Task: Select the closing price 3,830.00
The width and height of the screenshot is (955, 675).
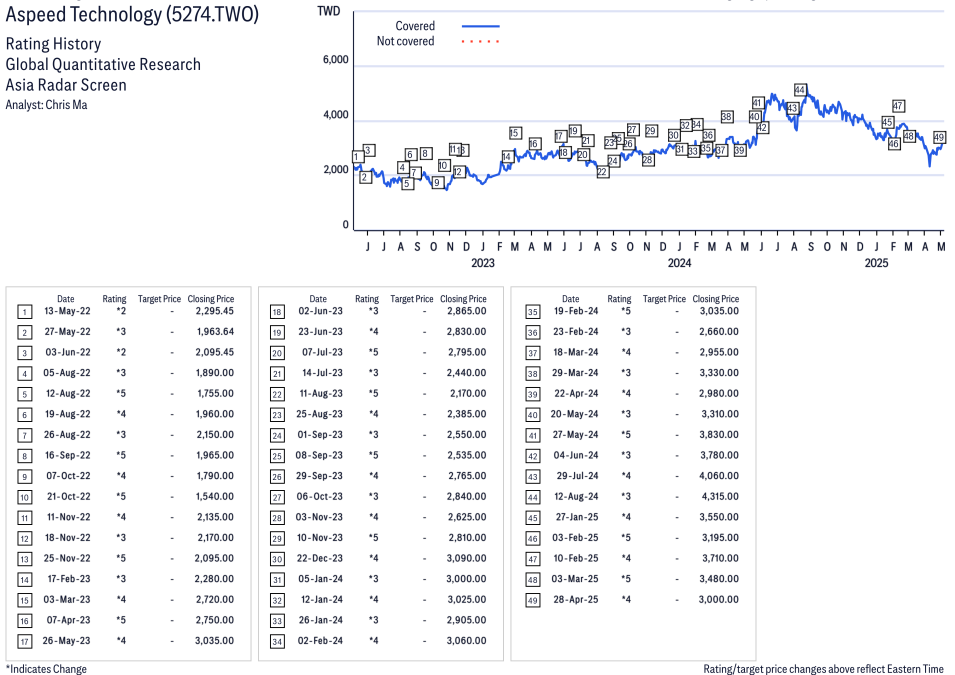Action: click(x=719, y=434)
